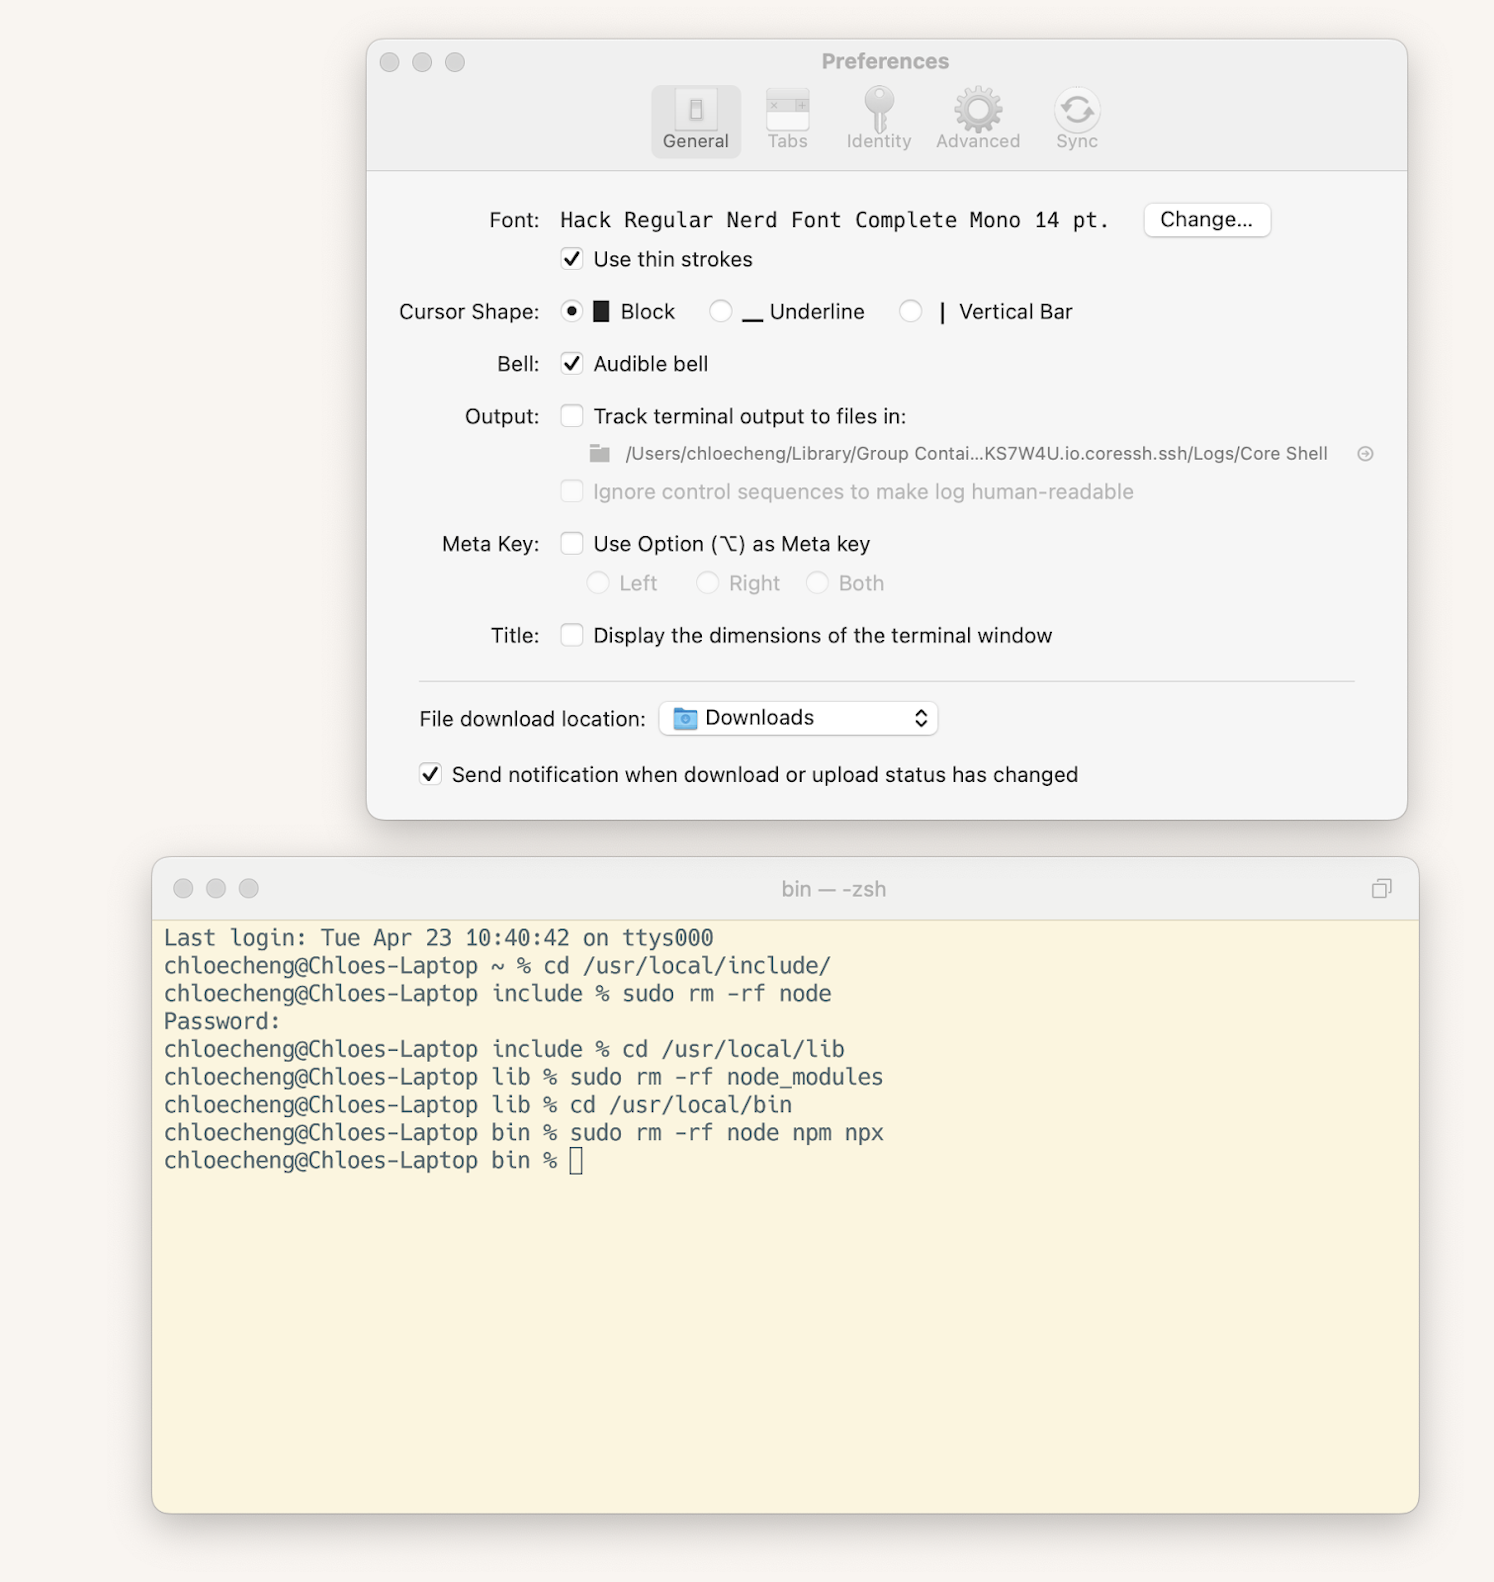The width and height of the screenshot is (1494, 1582).
Task: Reveal log folder with arrow icon
Action: point(1365,454)
